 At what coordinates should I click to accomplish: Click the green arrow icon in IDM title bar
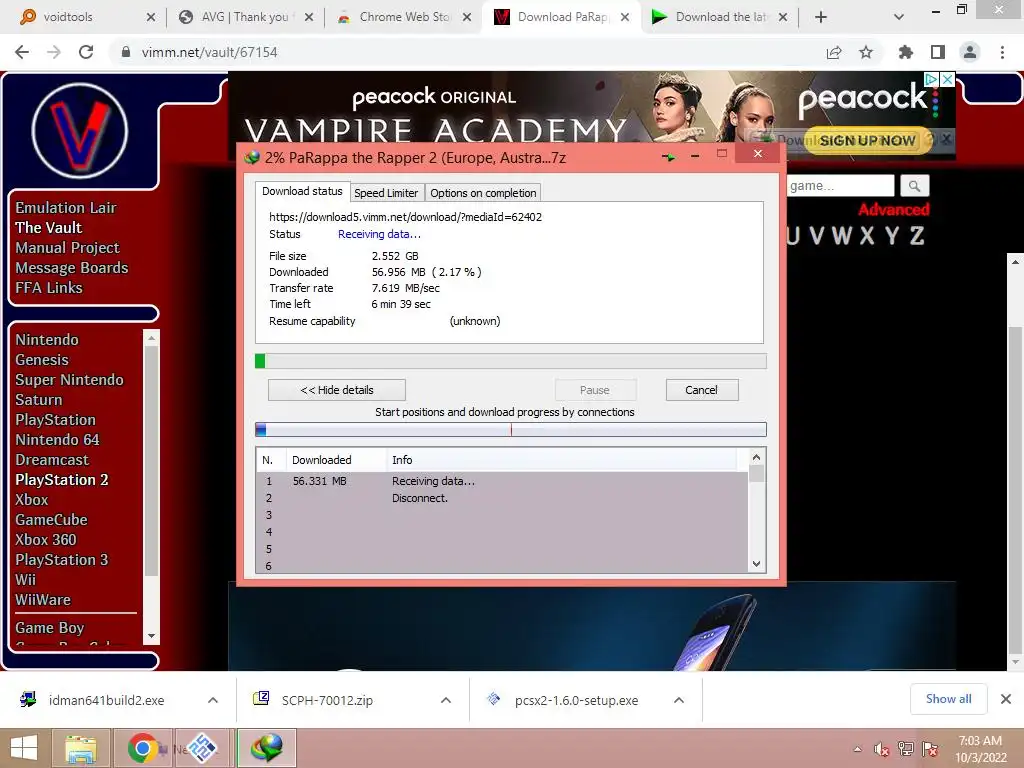pyautogui.click(x=668, y=157)
